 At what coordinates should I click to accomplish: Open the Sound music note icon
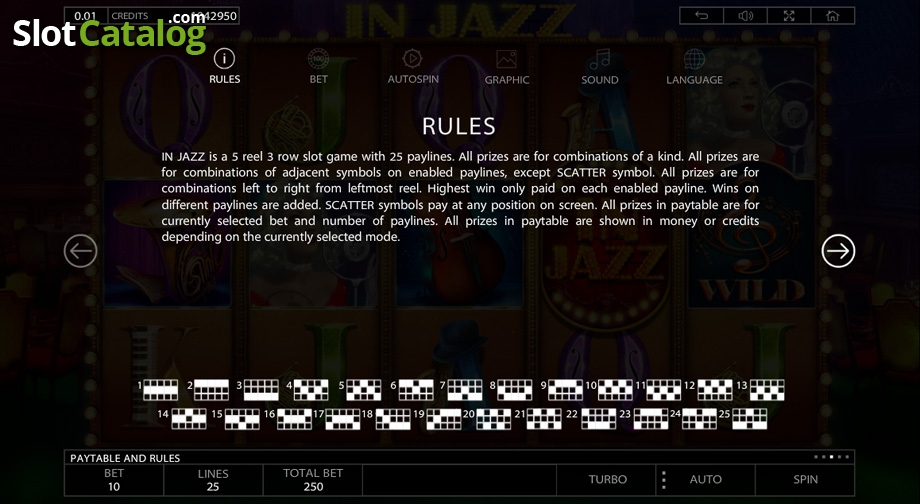[600, 59]
